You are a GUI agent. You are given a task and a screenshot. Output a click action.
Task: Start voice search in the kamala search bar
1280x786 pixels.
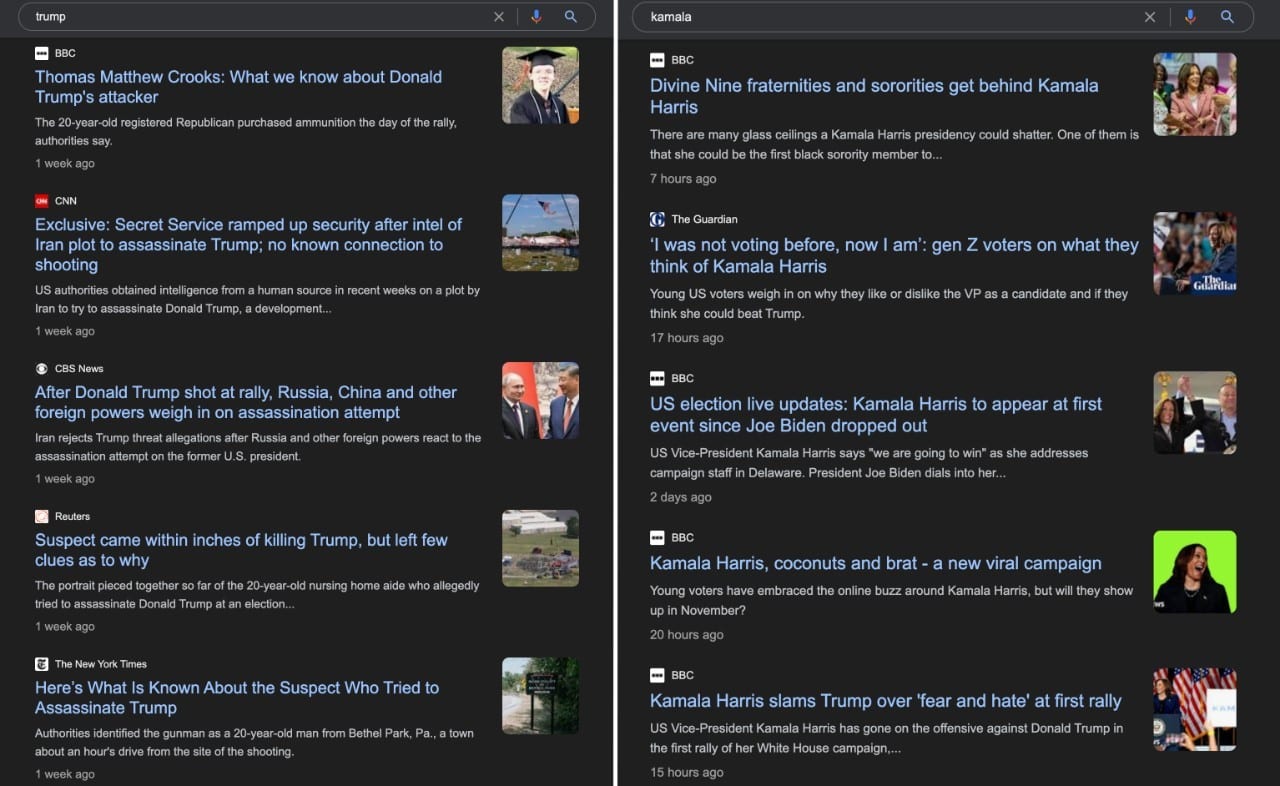[1190, 17]
